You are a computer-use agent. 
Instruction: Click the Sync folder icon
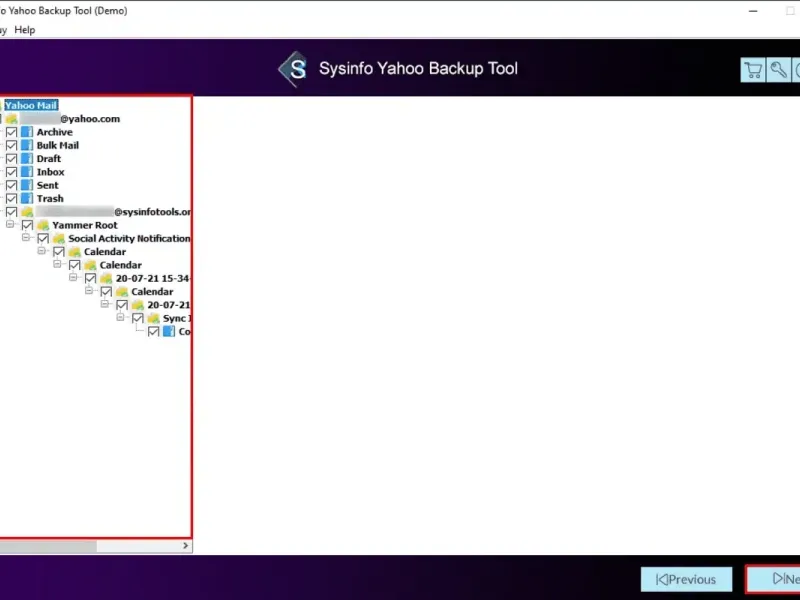pos(154,318)
